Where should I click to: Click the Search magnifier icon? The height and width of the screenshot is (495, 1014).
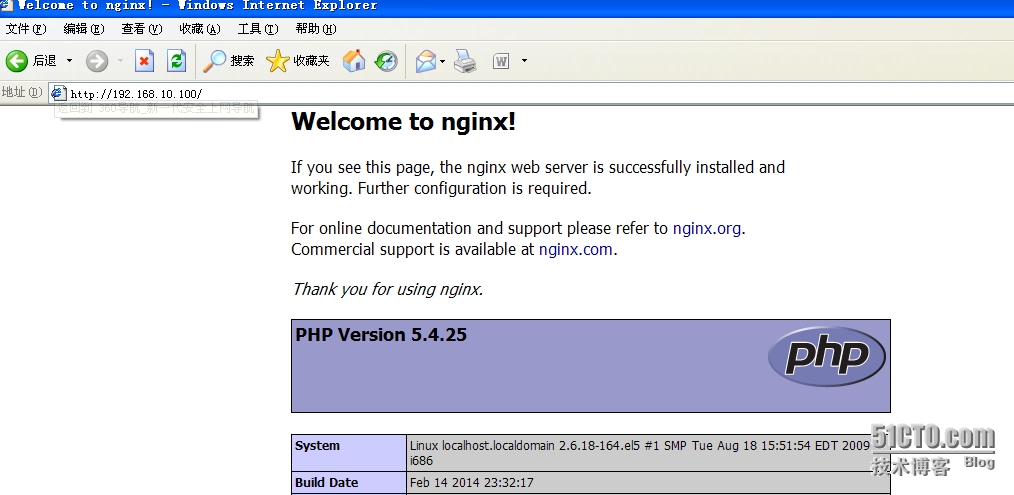(x=214, y=61)
